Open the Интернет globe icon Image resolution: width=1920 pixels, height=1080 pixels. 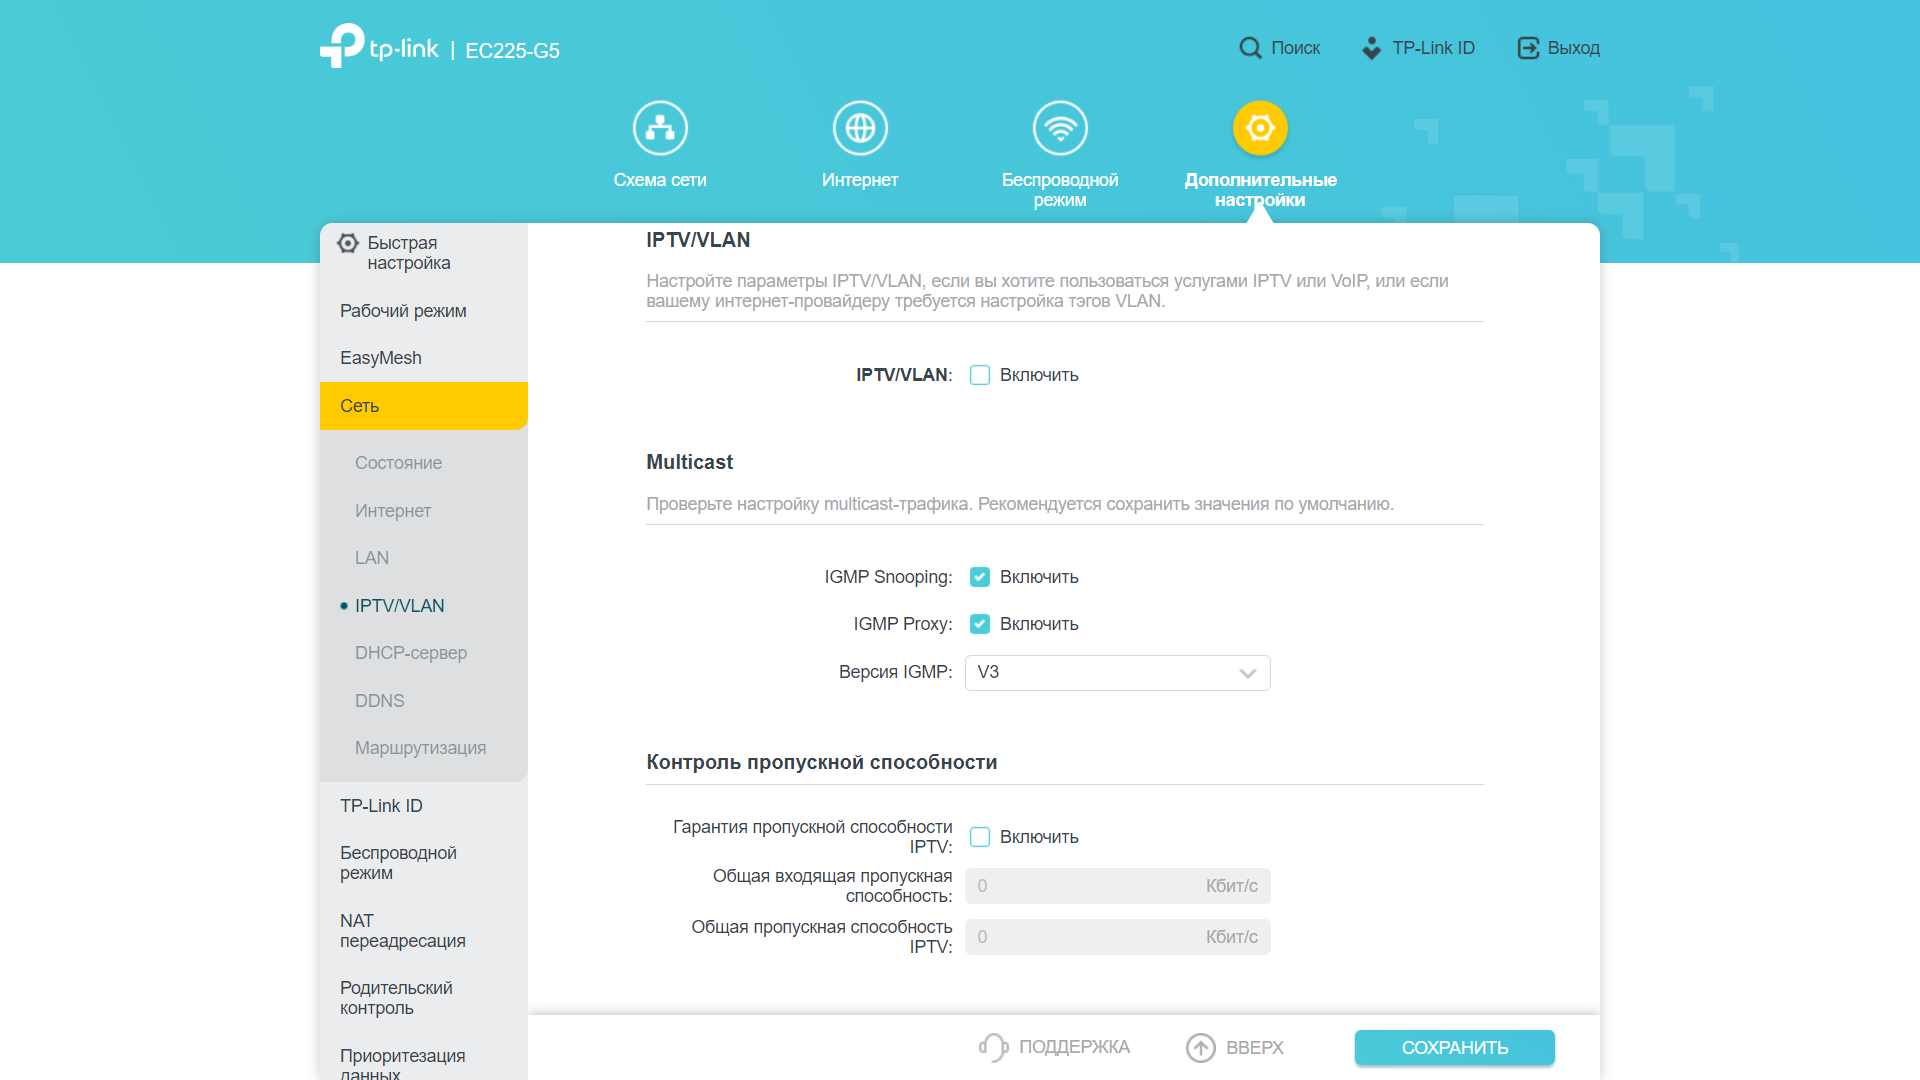point(860,128)
